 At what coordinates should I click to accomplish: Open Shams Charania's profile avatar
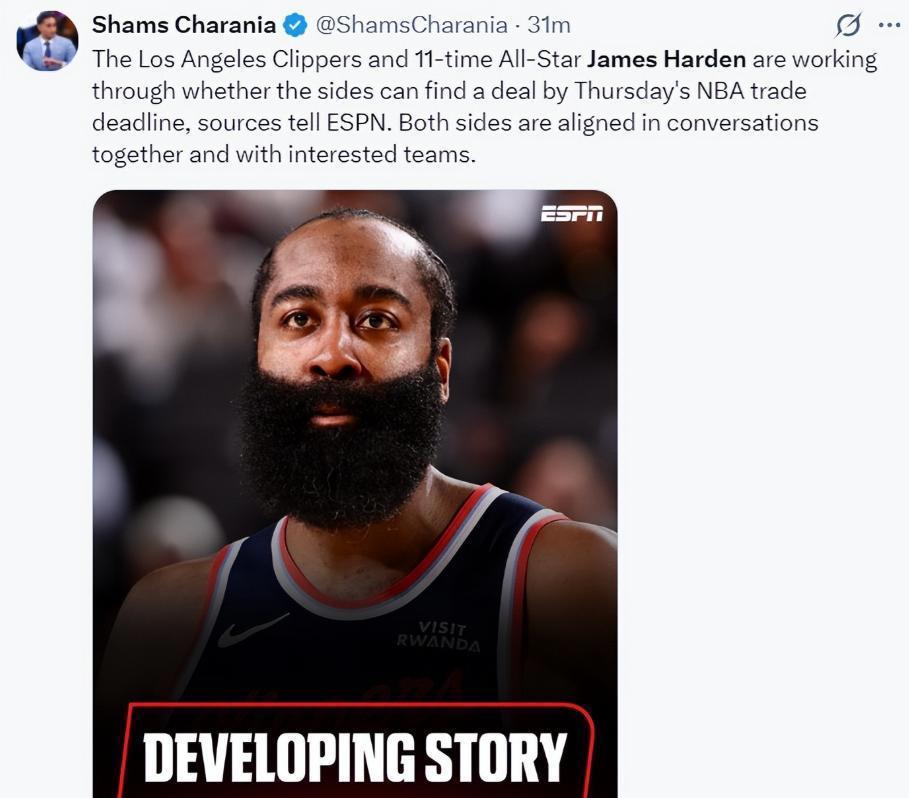tap(48, 41)
